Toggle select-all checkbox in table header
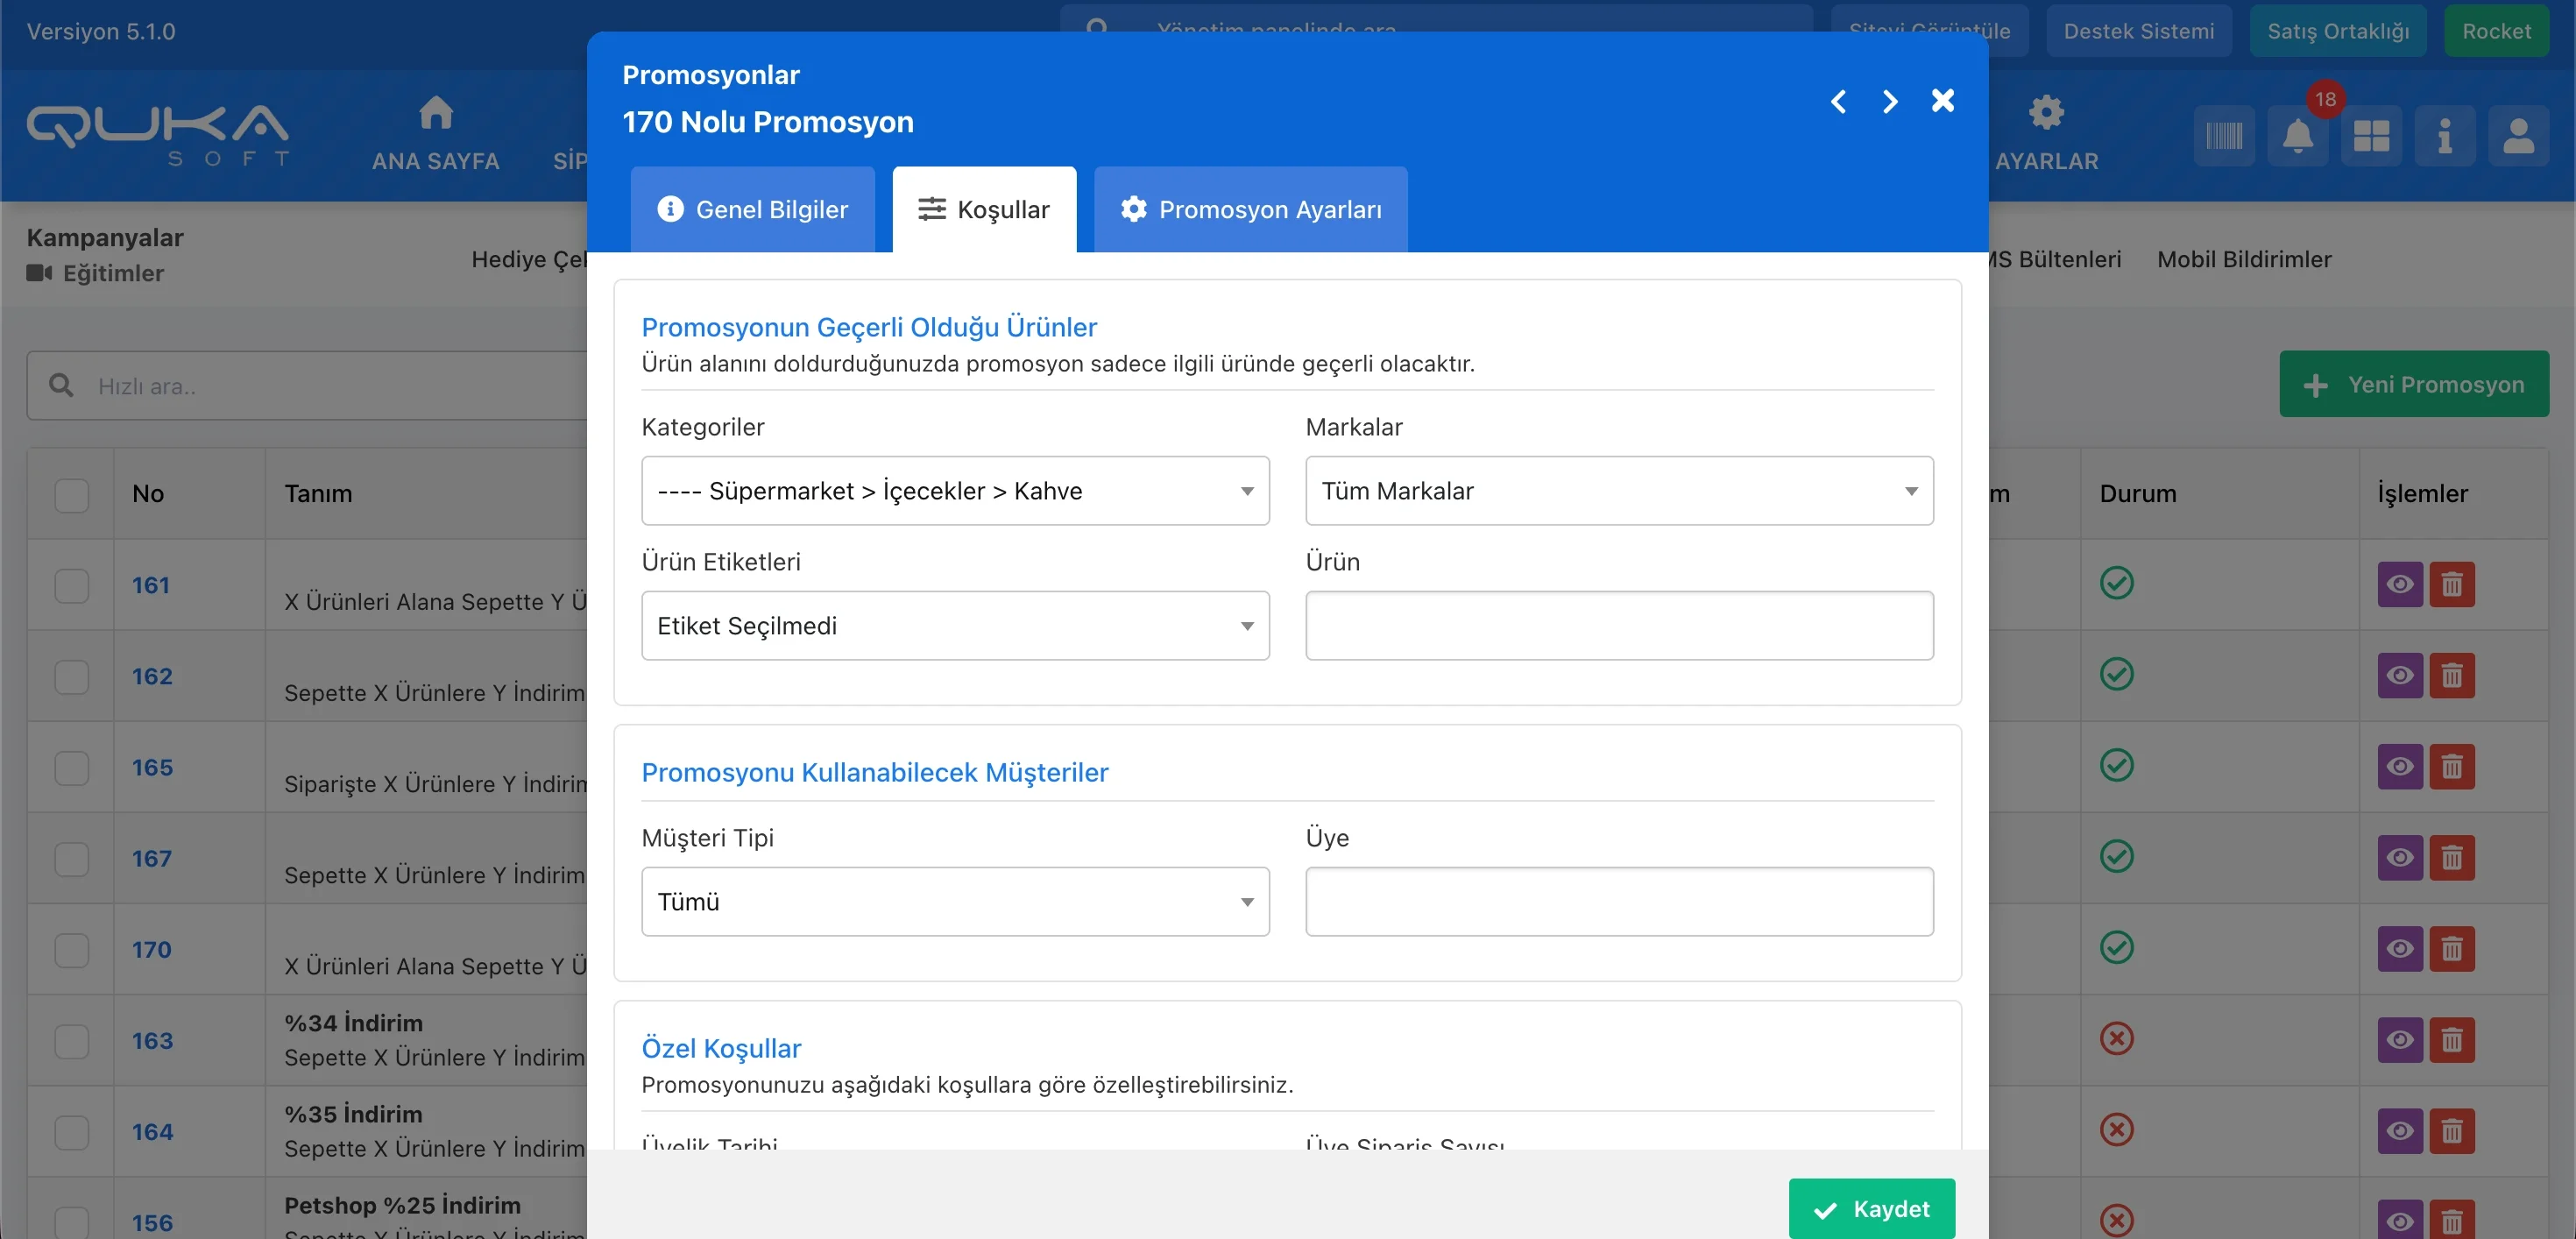Screen dimensions: 2576x1239 point(71,494)
